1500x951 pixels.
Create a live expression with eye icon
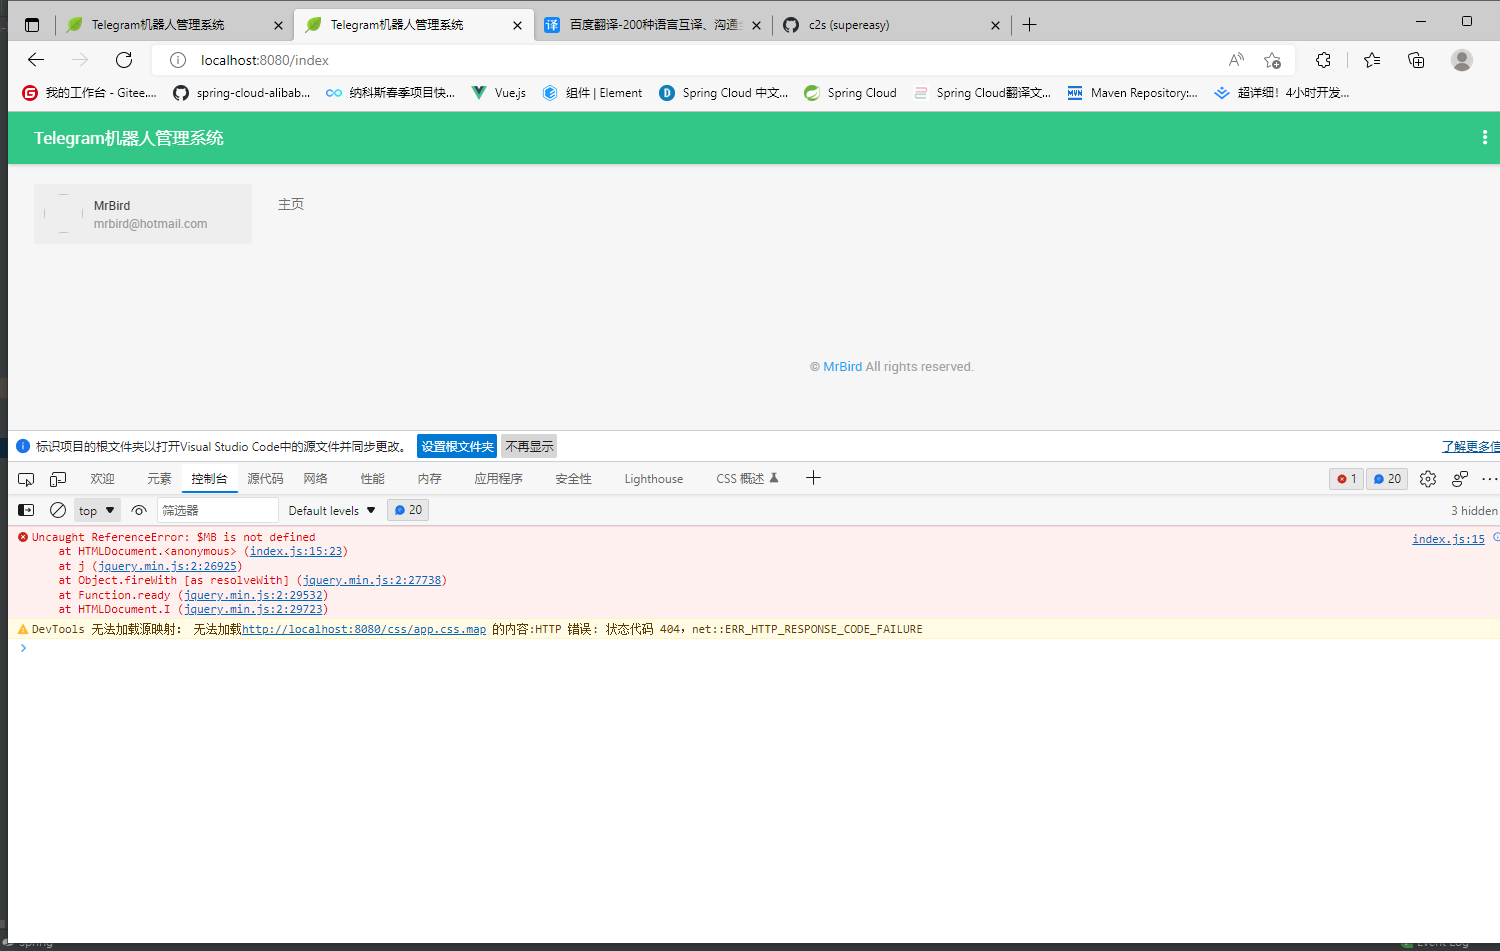[x=139, y=510]
